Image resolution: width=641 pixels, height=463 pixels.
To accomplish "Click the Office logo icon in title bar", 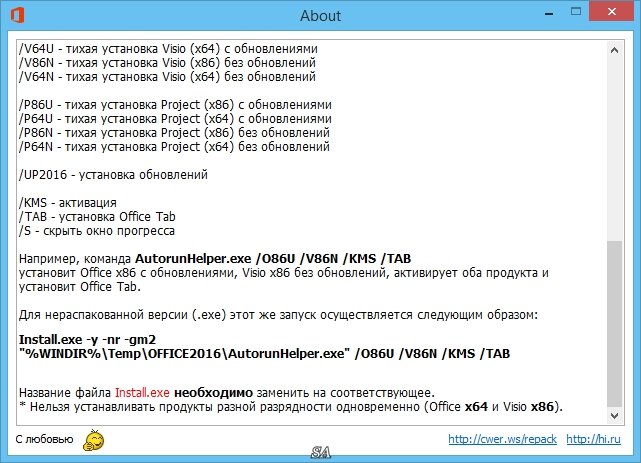I will (17, 16).
